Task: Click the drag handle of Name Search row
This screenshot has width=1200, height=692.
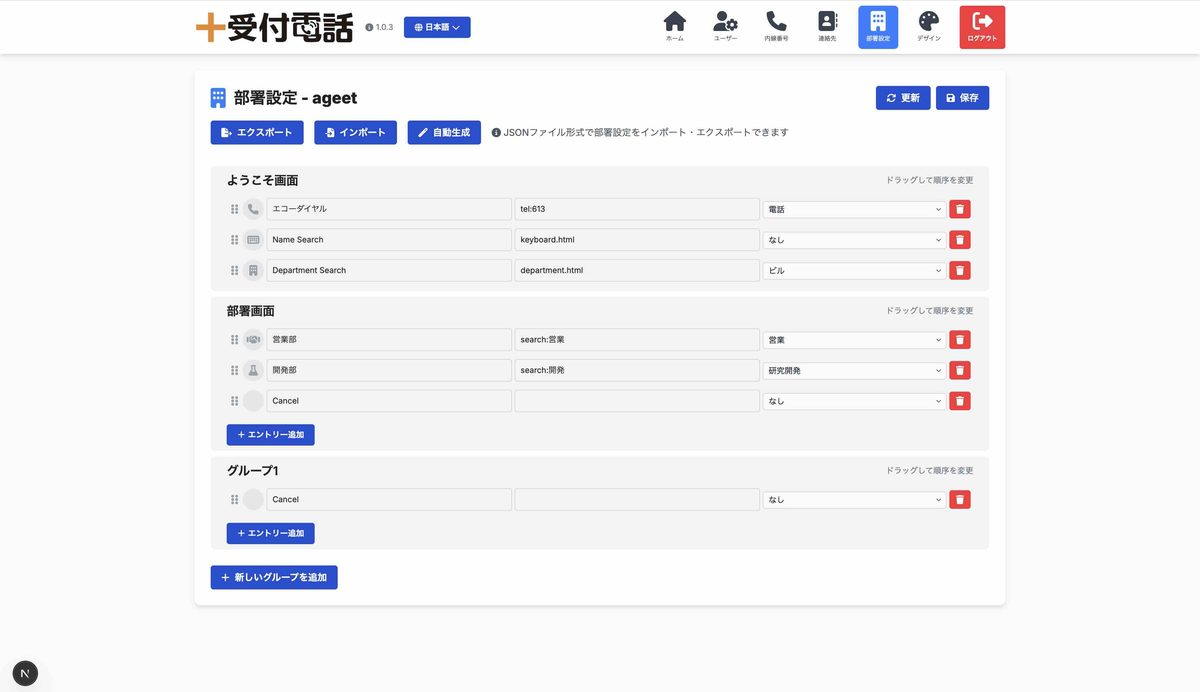Action: (x=235, y=240)
